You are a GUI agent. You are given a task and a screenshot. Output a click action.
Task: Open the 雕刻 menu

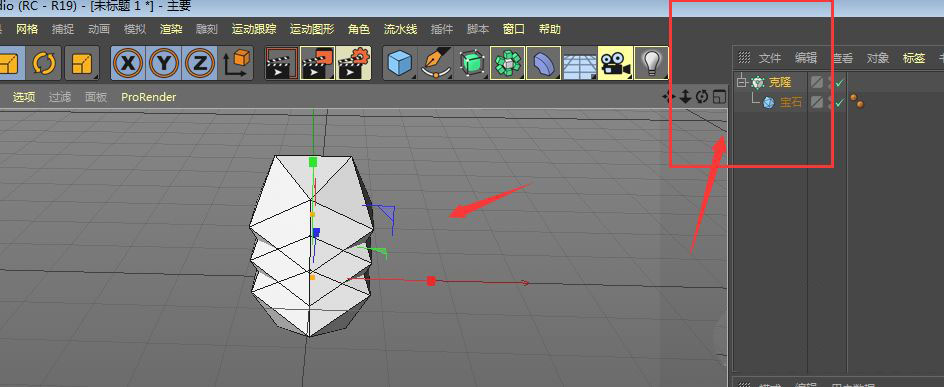(207, 29)
